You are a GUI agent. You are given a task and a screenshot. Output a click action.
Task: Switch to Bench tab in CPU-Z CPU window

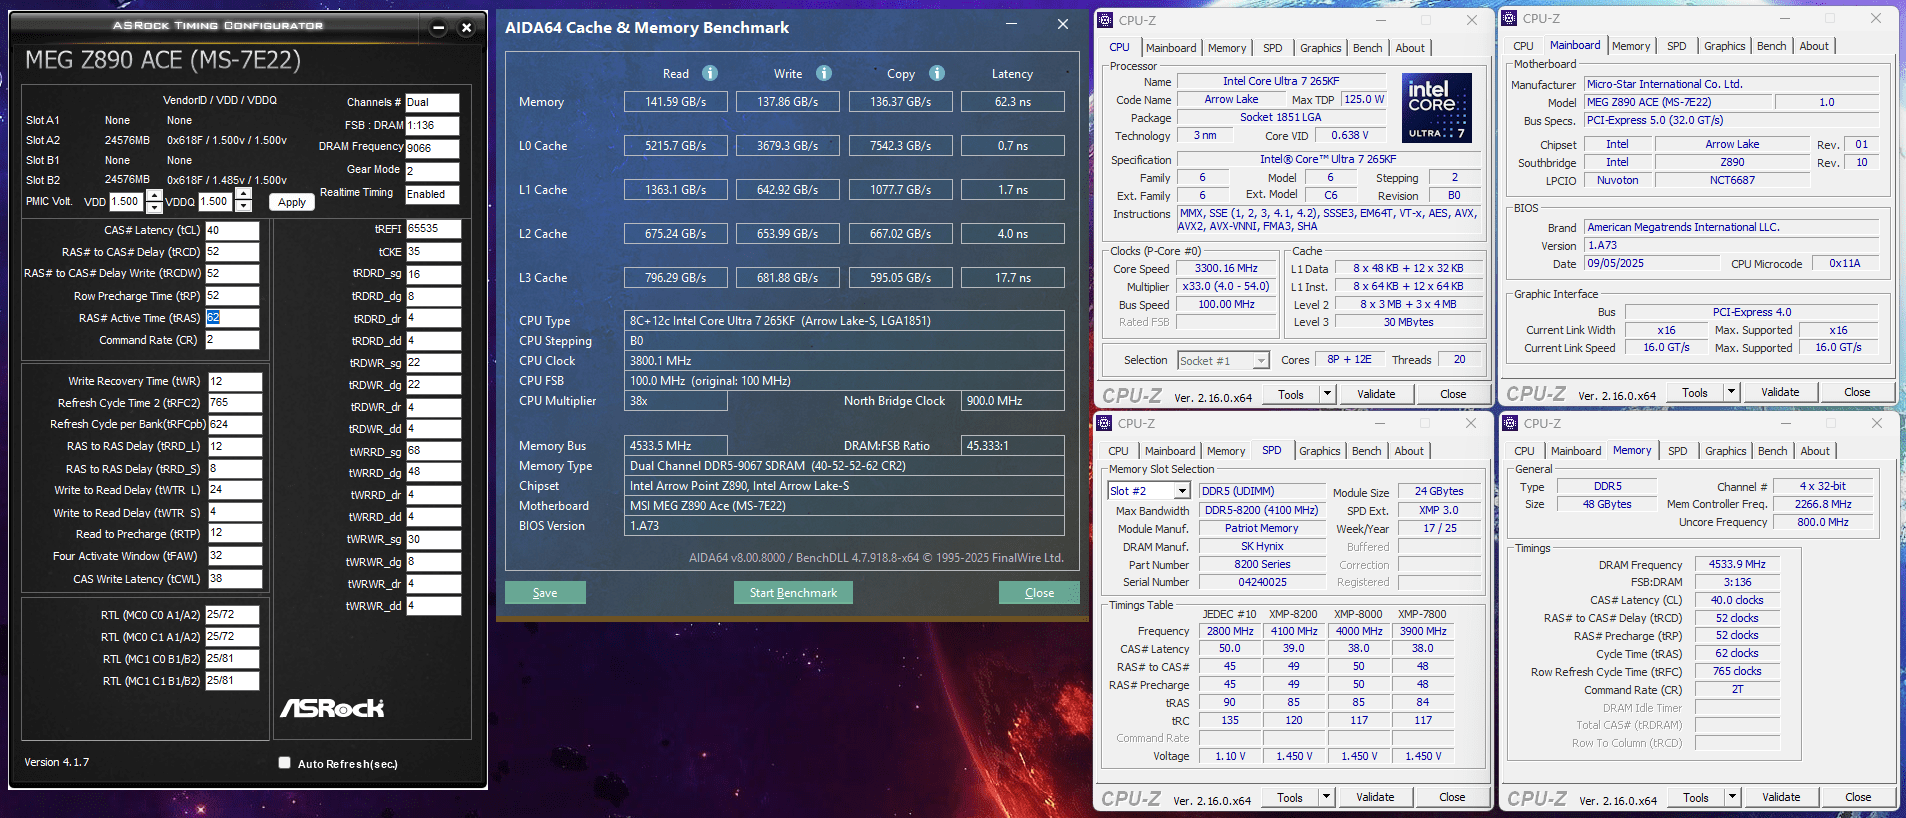pyautogui.click(x=1367, y=48)
